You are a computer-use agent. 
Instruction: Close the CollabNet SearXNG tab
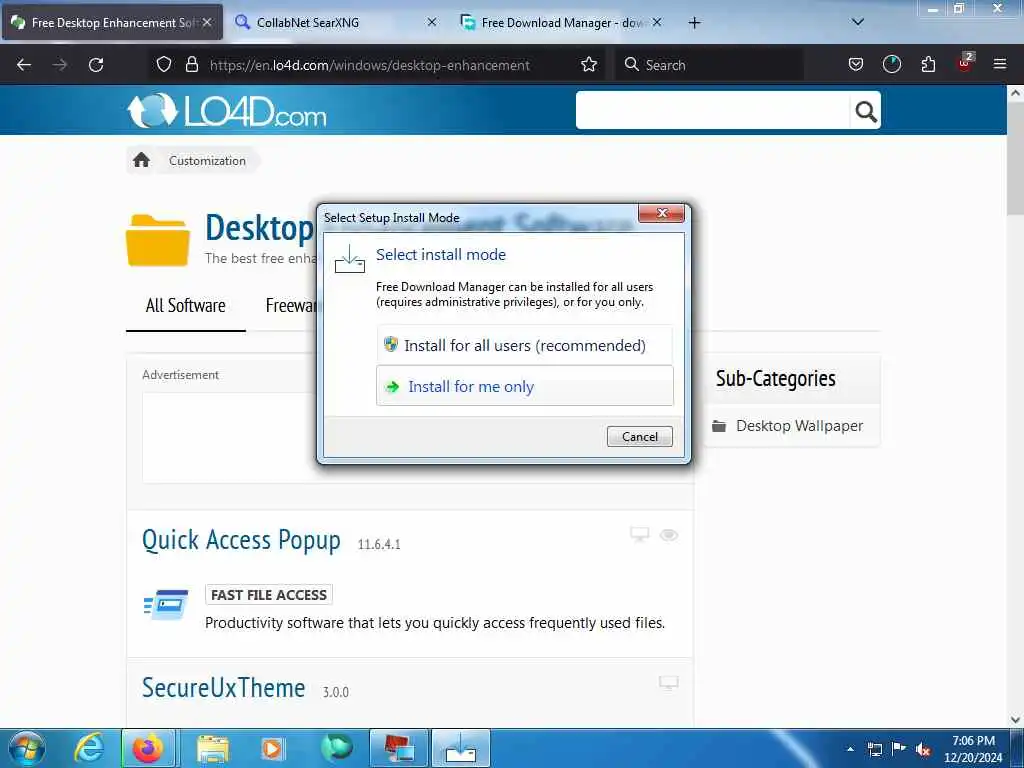click(432, 22)
